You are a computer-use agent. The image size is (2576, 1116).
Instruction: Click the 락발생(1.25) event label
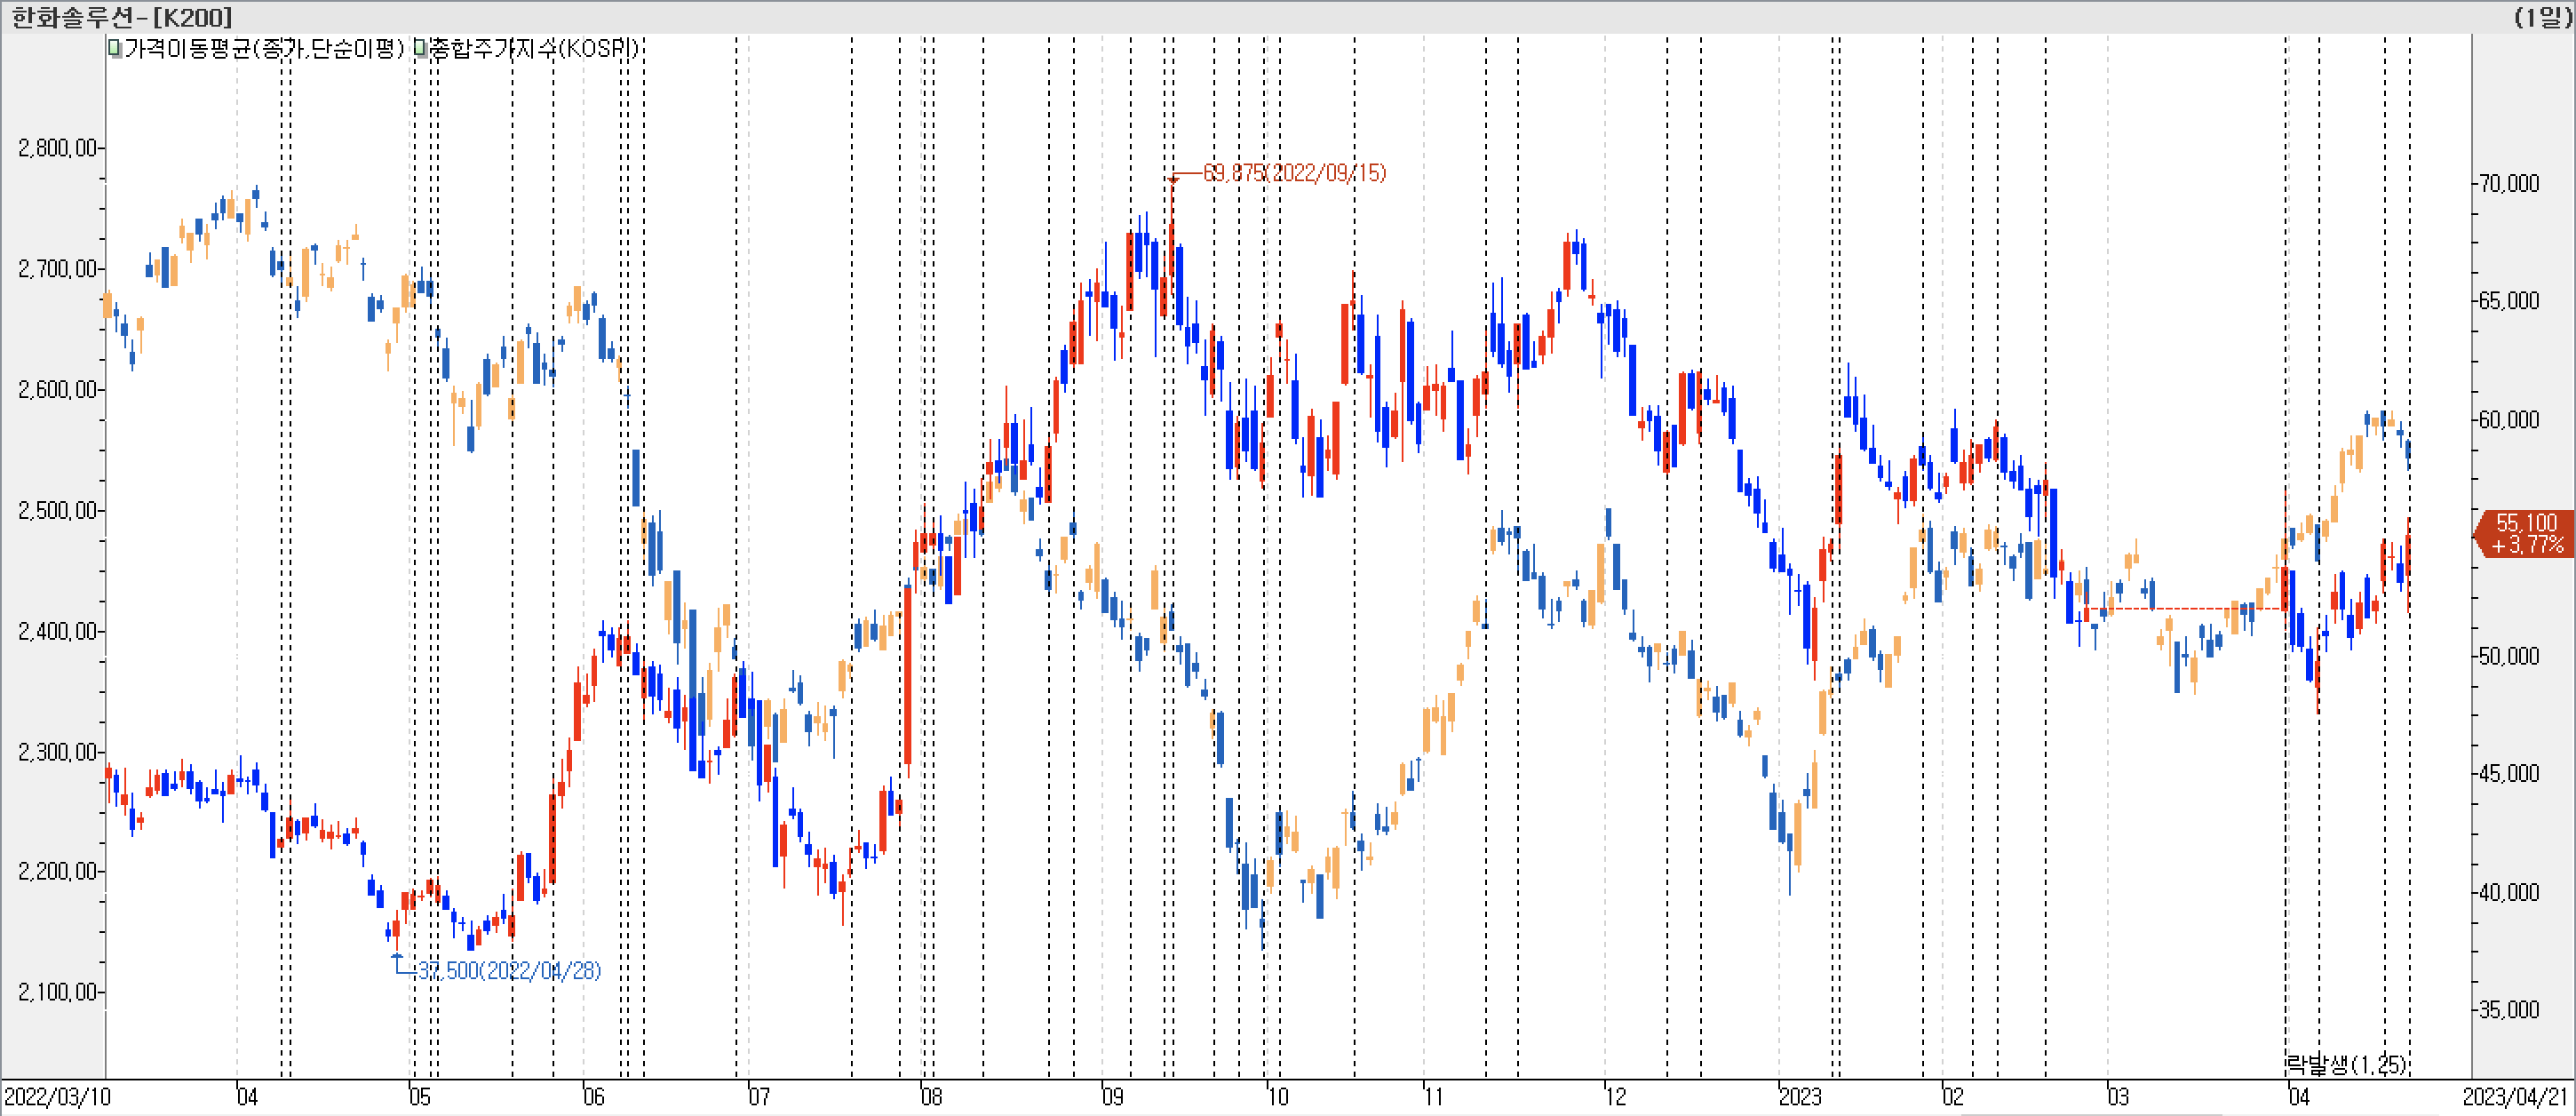(x=2346, y=1064)
